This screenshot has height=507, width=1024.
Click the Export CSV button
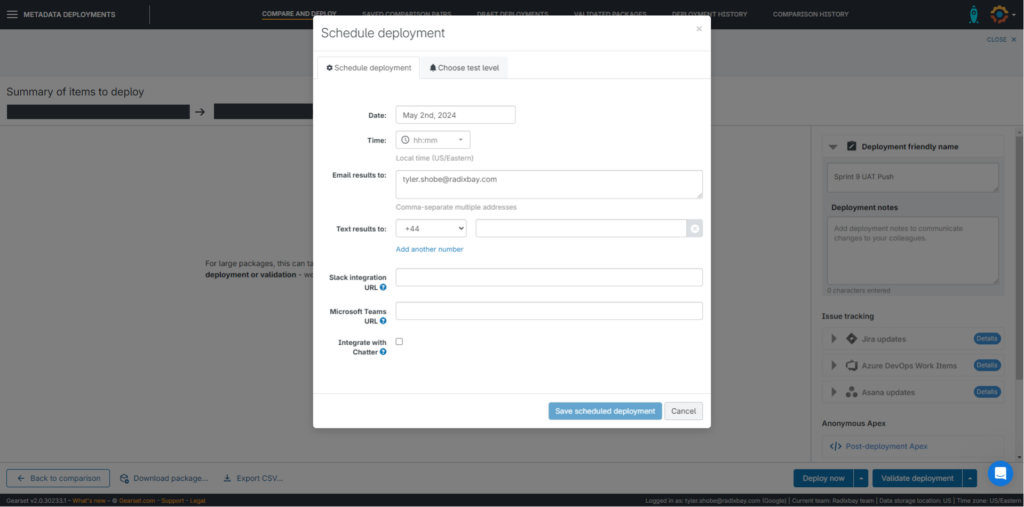tap(253, 478)
